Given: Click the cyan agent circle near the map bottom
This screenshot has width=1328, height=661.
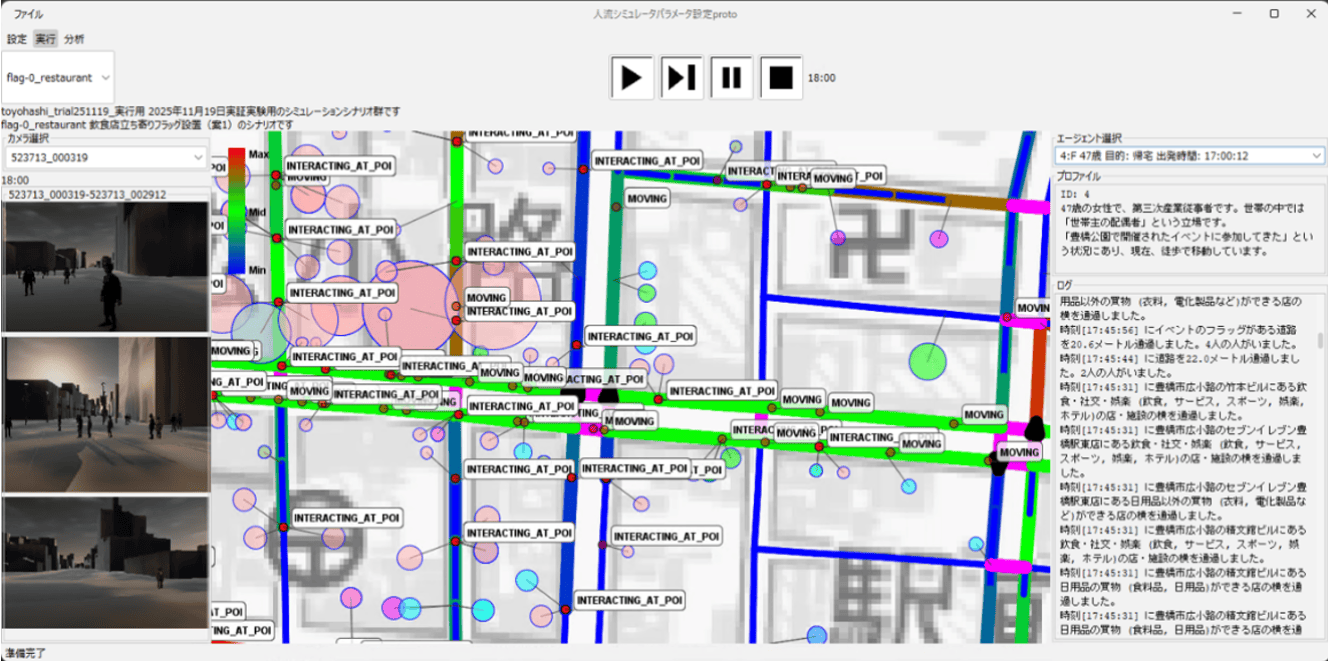Looking at the screenshot, I should click(483, 609).
